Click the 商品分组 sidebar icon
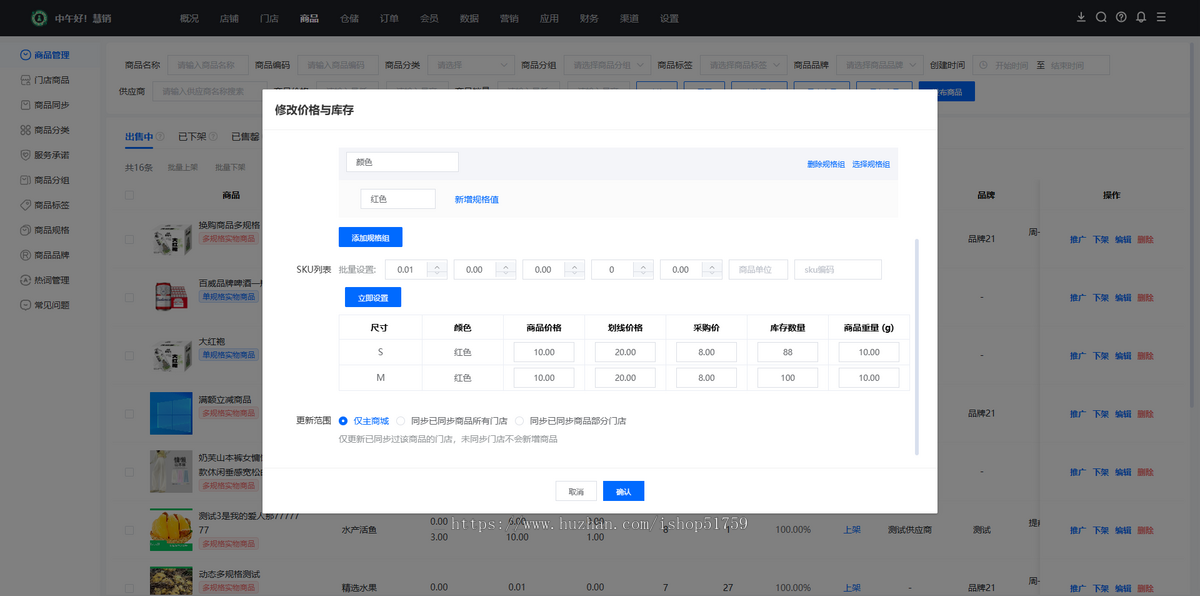Viewport: 1200px width, 596px height. 26,180
